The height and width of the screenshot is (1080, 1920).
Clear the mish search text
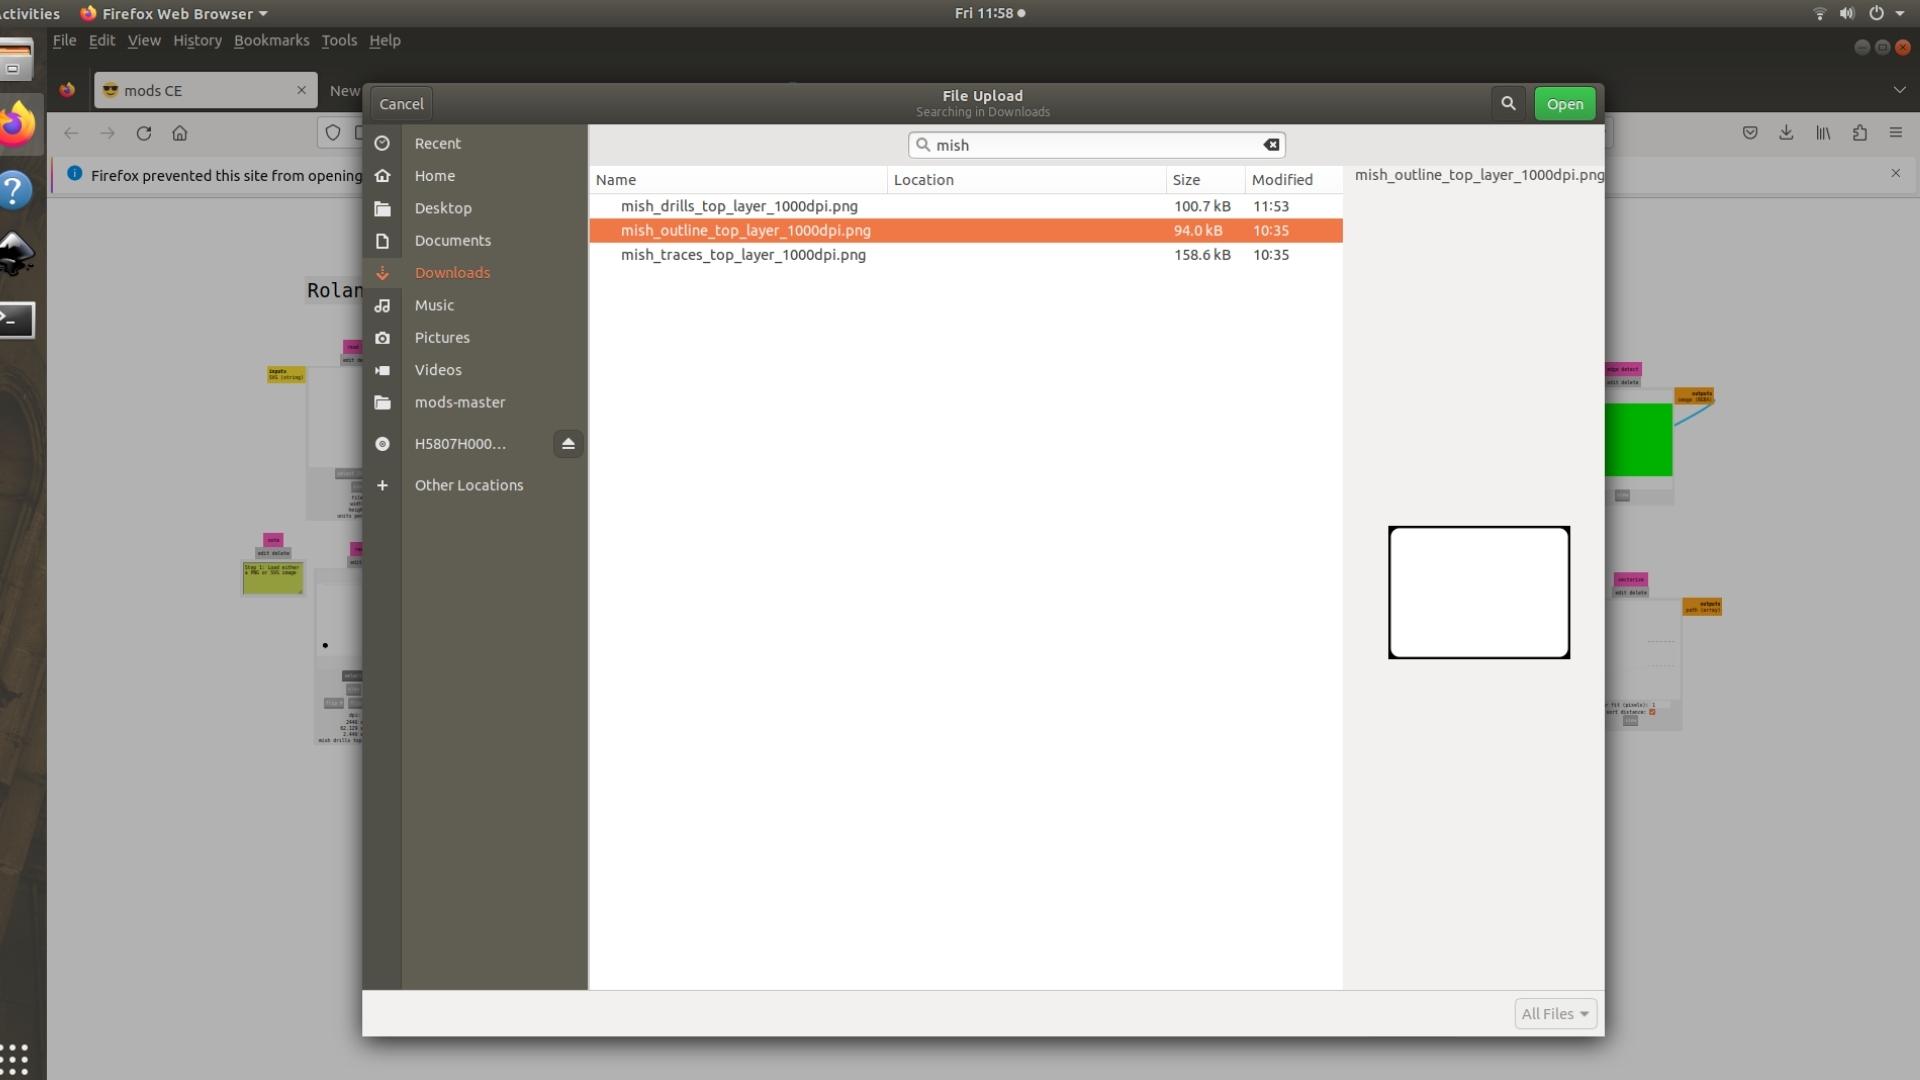pos(1271,145)
